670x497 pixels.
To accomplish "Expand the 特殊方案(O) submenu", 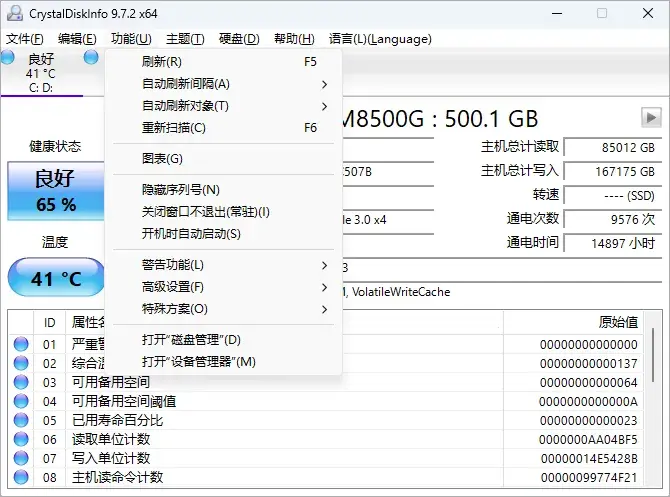I will point(223,309).
